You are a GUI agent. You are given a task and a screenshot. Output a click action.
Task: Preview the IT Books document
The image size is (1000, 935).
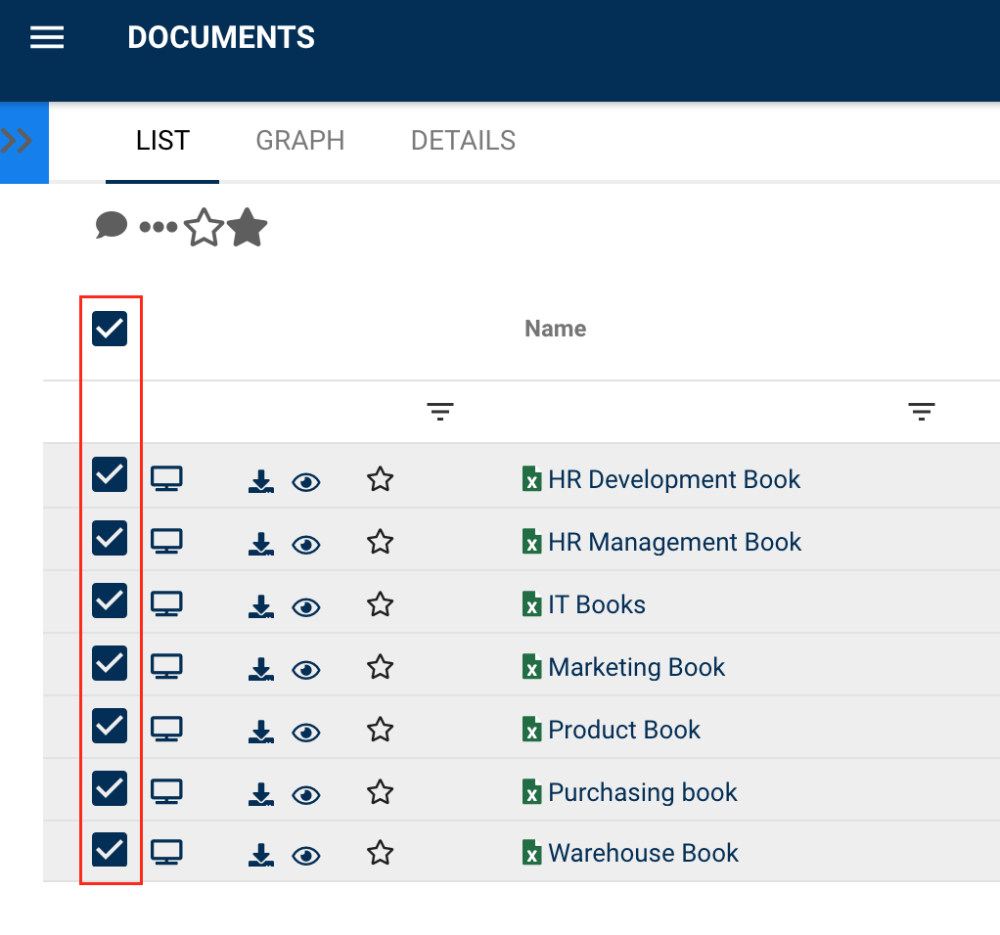306,607
